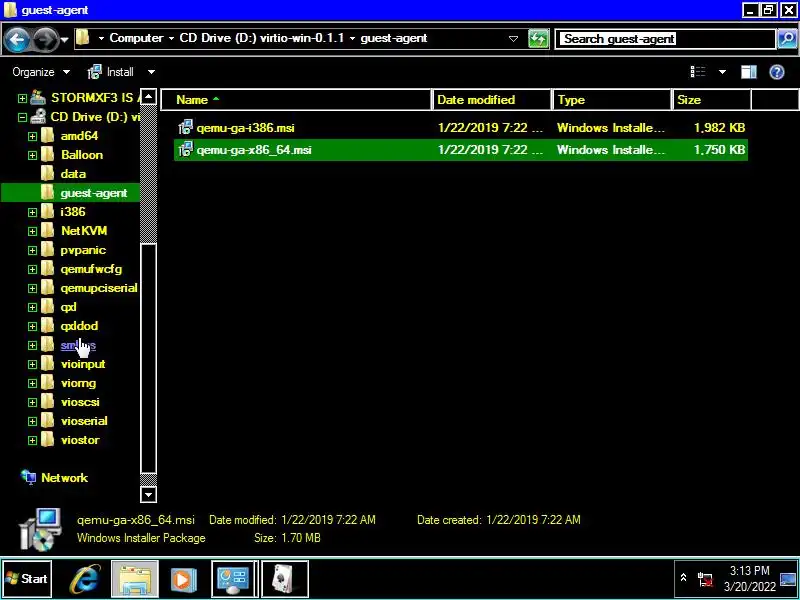Open recent pages dropdown beside Forward button
The width and height of the screenshot is (800, 600).
coord(64,39)
